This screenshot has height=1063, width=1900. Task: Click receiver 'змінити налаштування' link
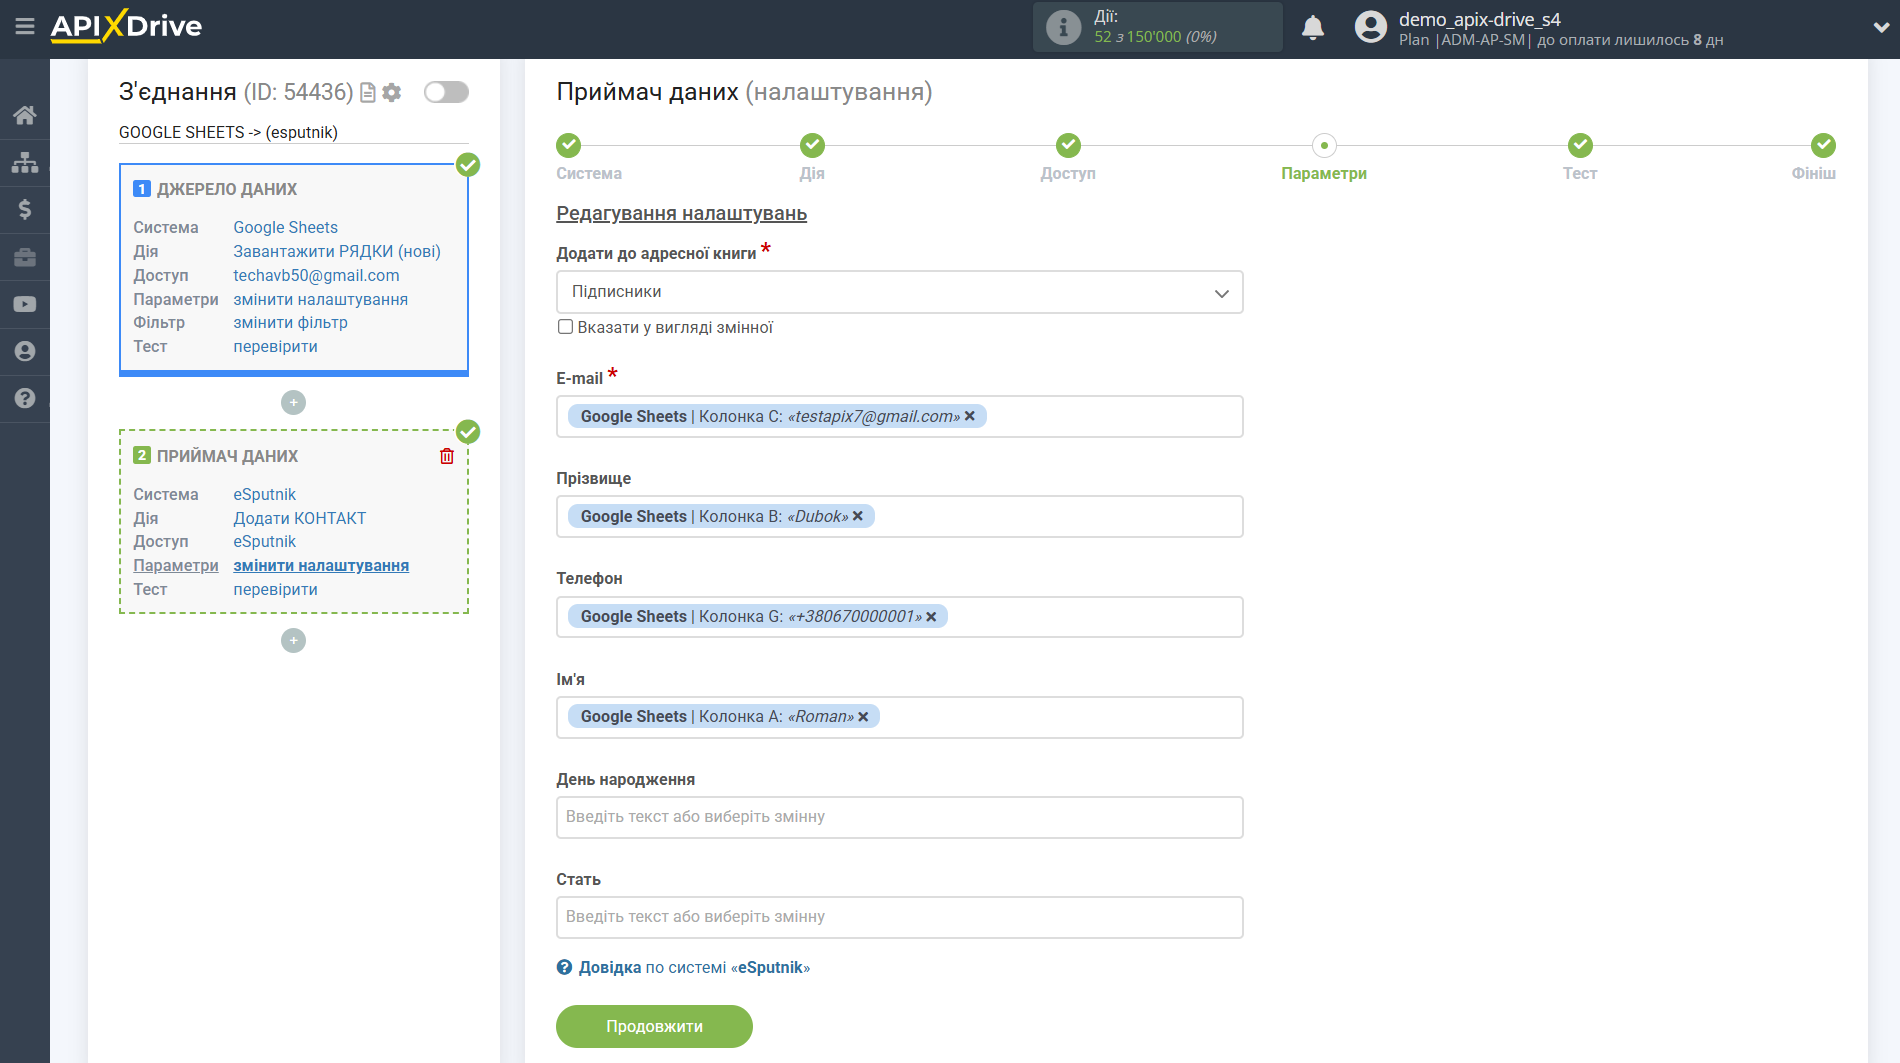[321, 565]
